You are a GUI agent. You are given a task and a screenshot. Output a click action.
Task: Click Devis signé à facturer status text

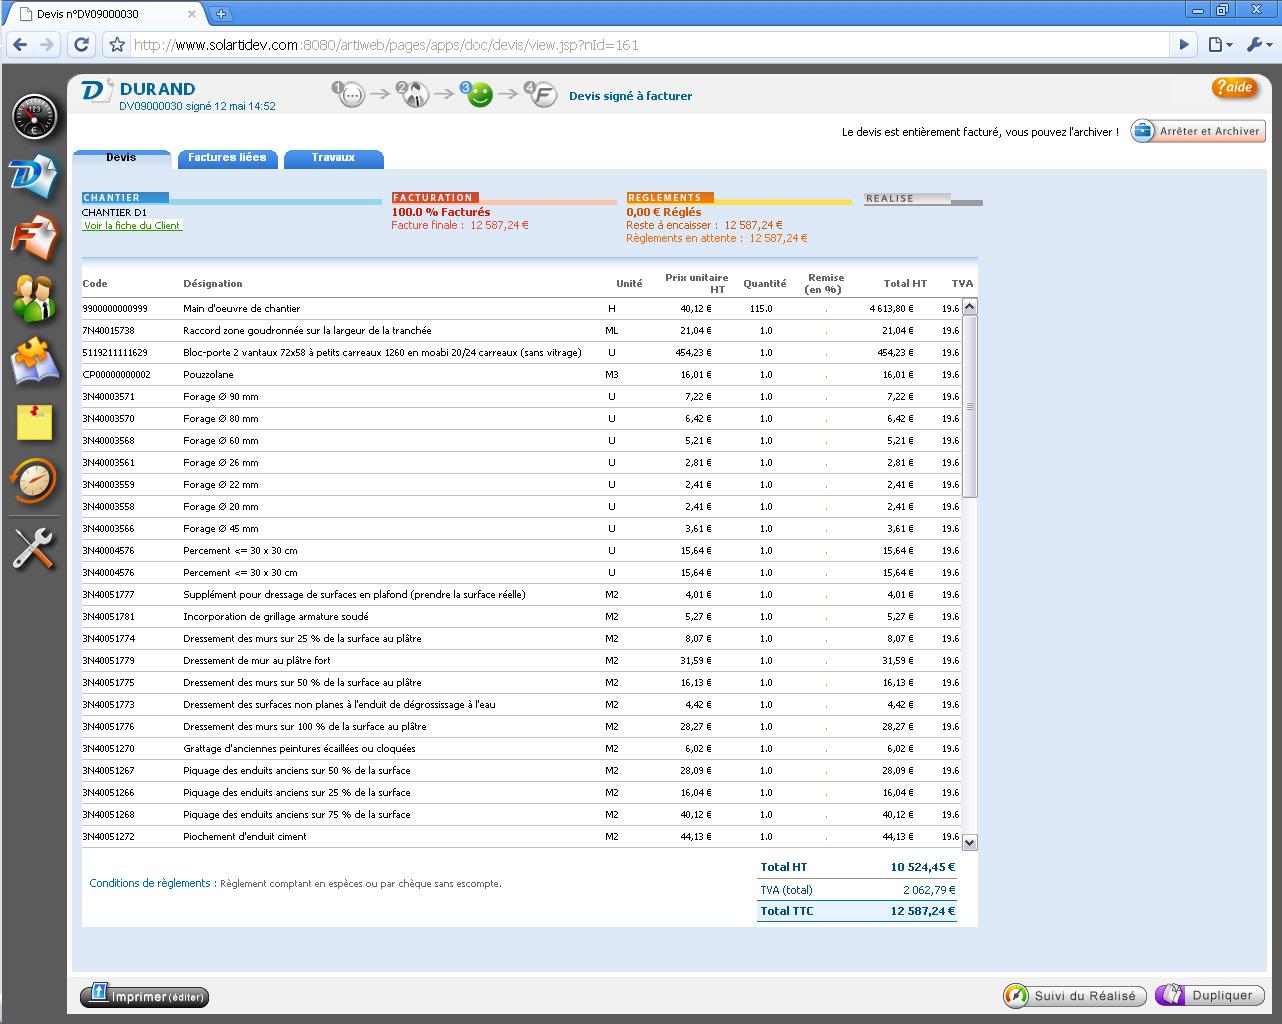click(630, 96)
